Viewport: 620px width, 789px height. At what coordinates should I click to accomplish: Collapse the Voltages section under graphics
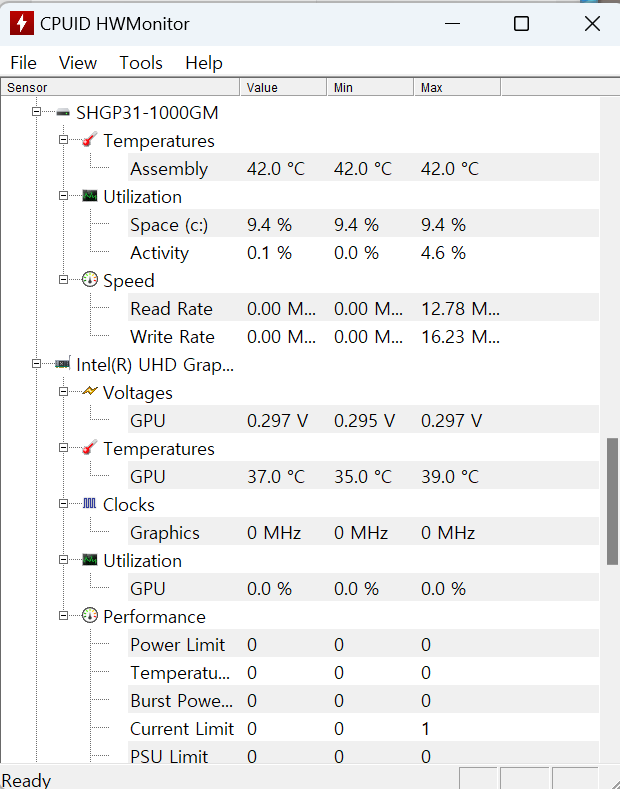64,392
